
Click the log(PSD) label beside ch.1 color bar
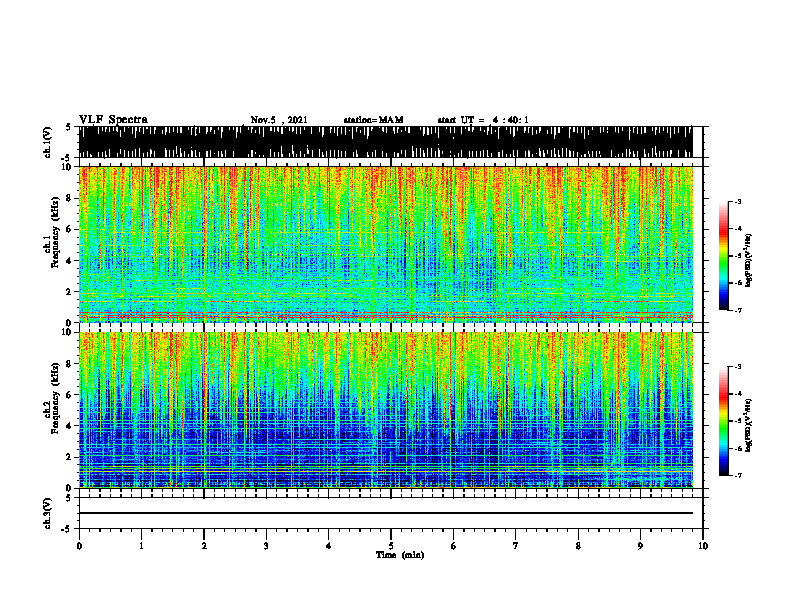pyautogui.click(x=749, y=261)
